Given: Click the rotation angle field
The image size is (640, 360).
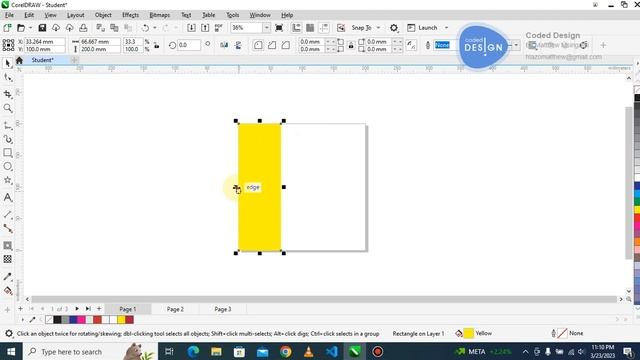Looking at the screenshot, I should 189,45.
